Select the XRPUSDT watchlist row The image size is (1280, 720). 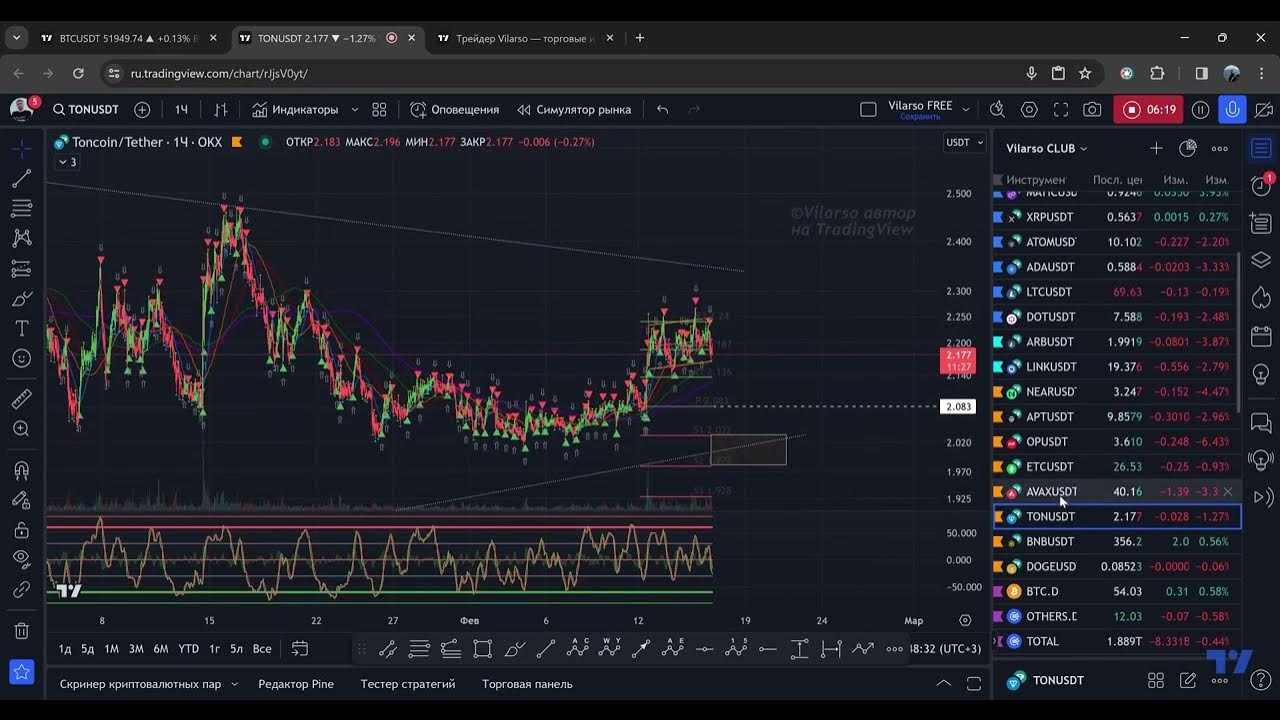tap(1116, 217)
